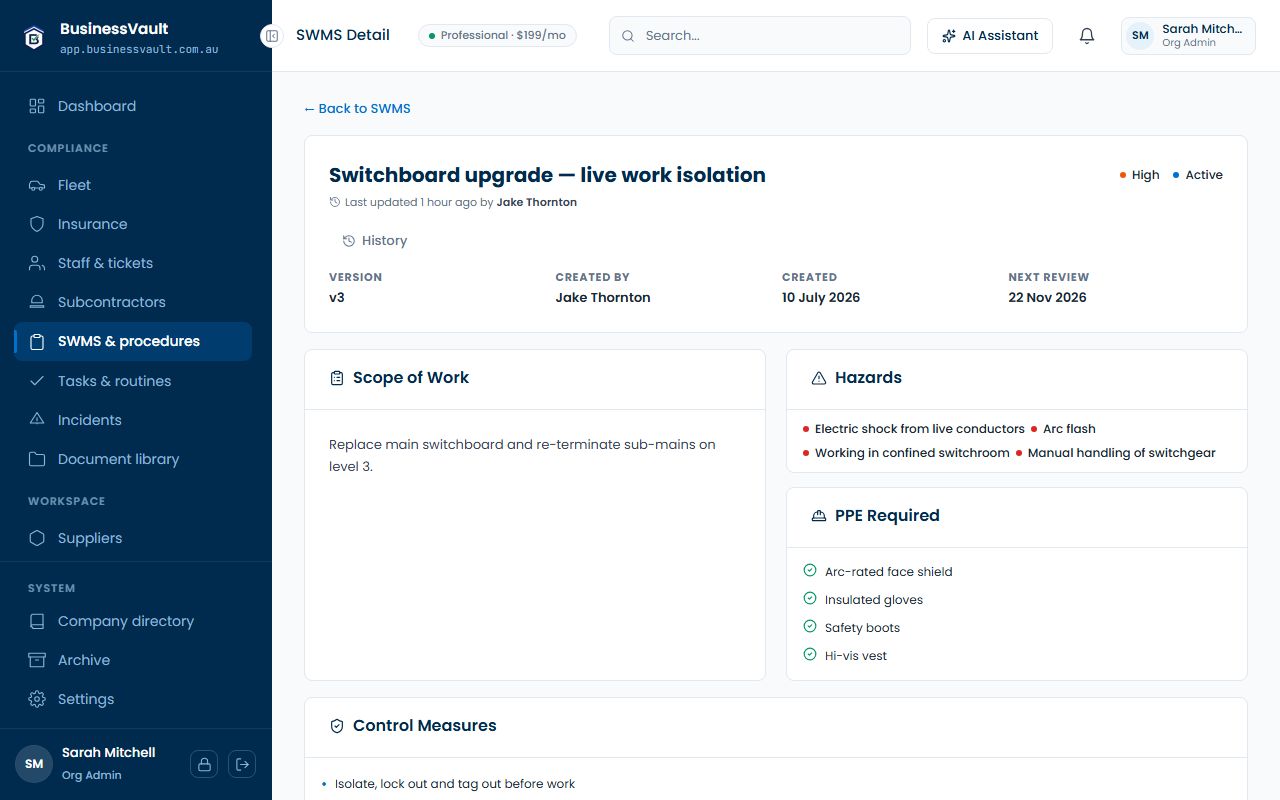Click 'Working in confined switchroom' hazard
Viewport: 1280px width, 800px height.
click(x=906, y=453)
